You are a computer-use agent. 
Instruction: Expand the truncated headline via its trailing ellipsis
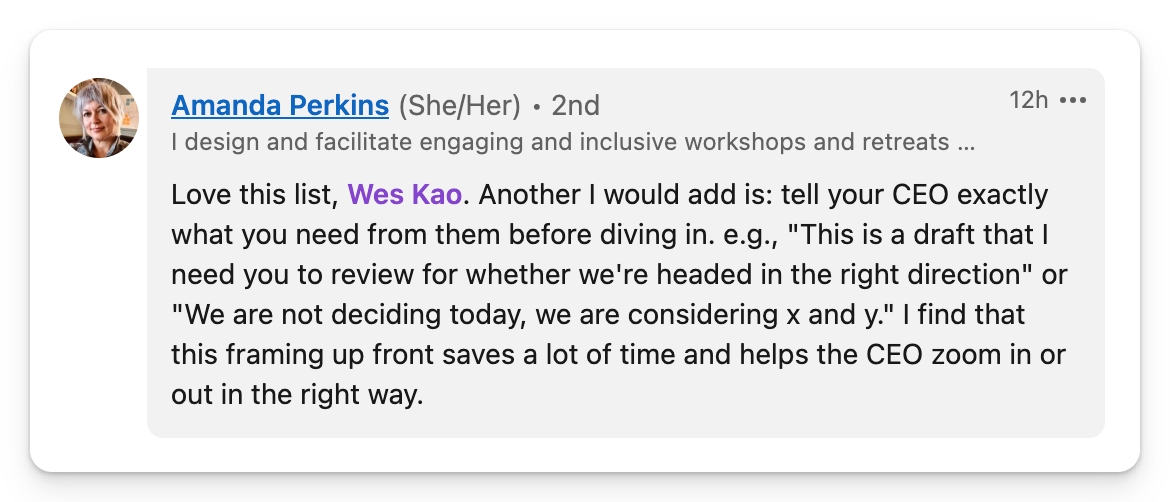[966, 142]
